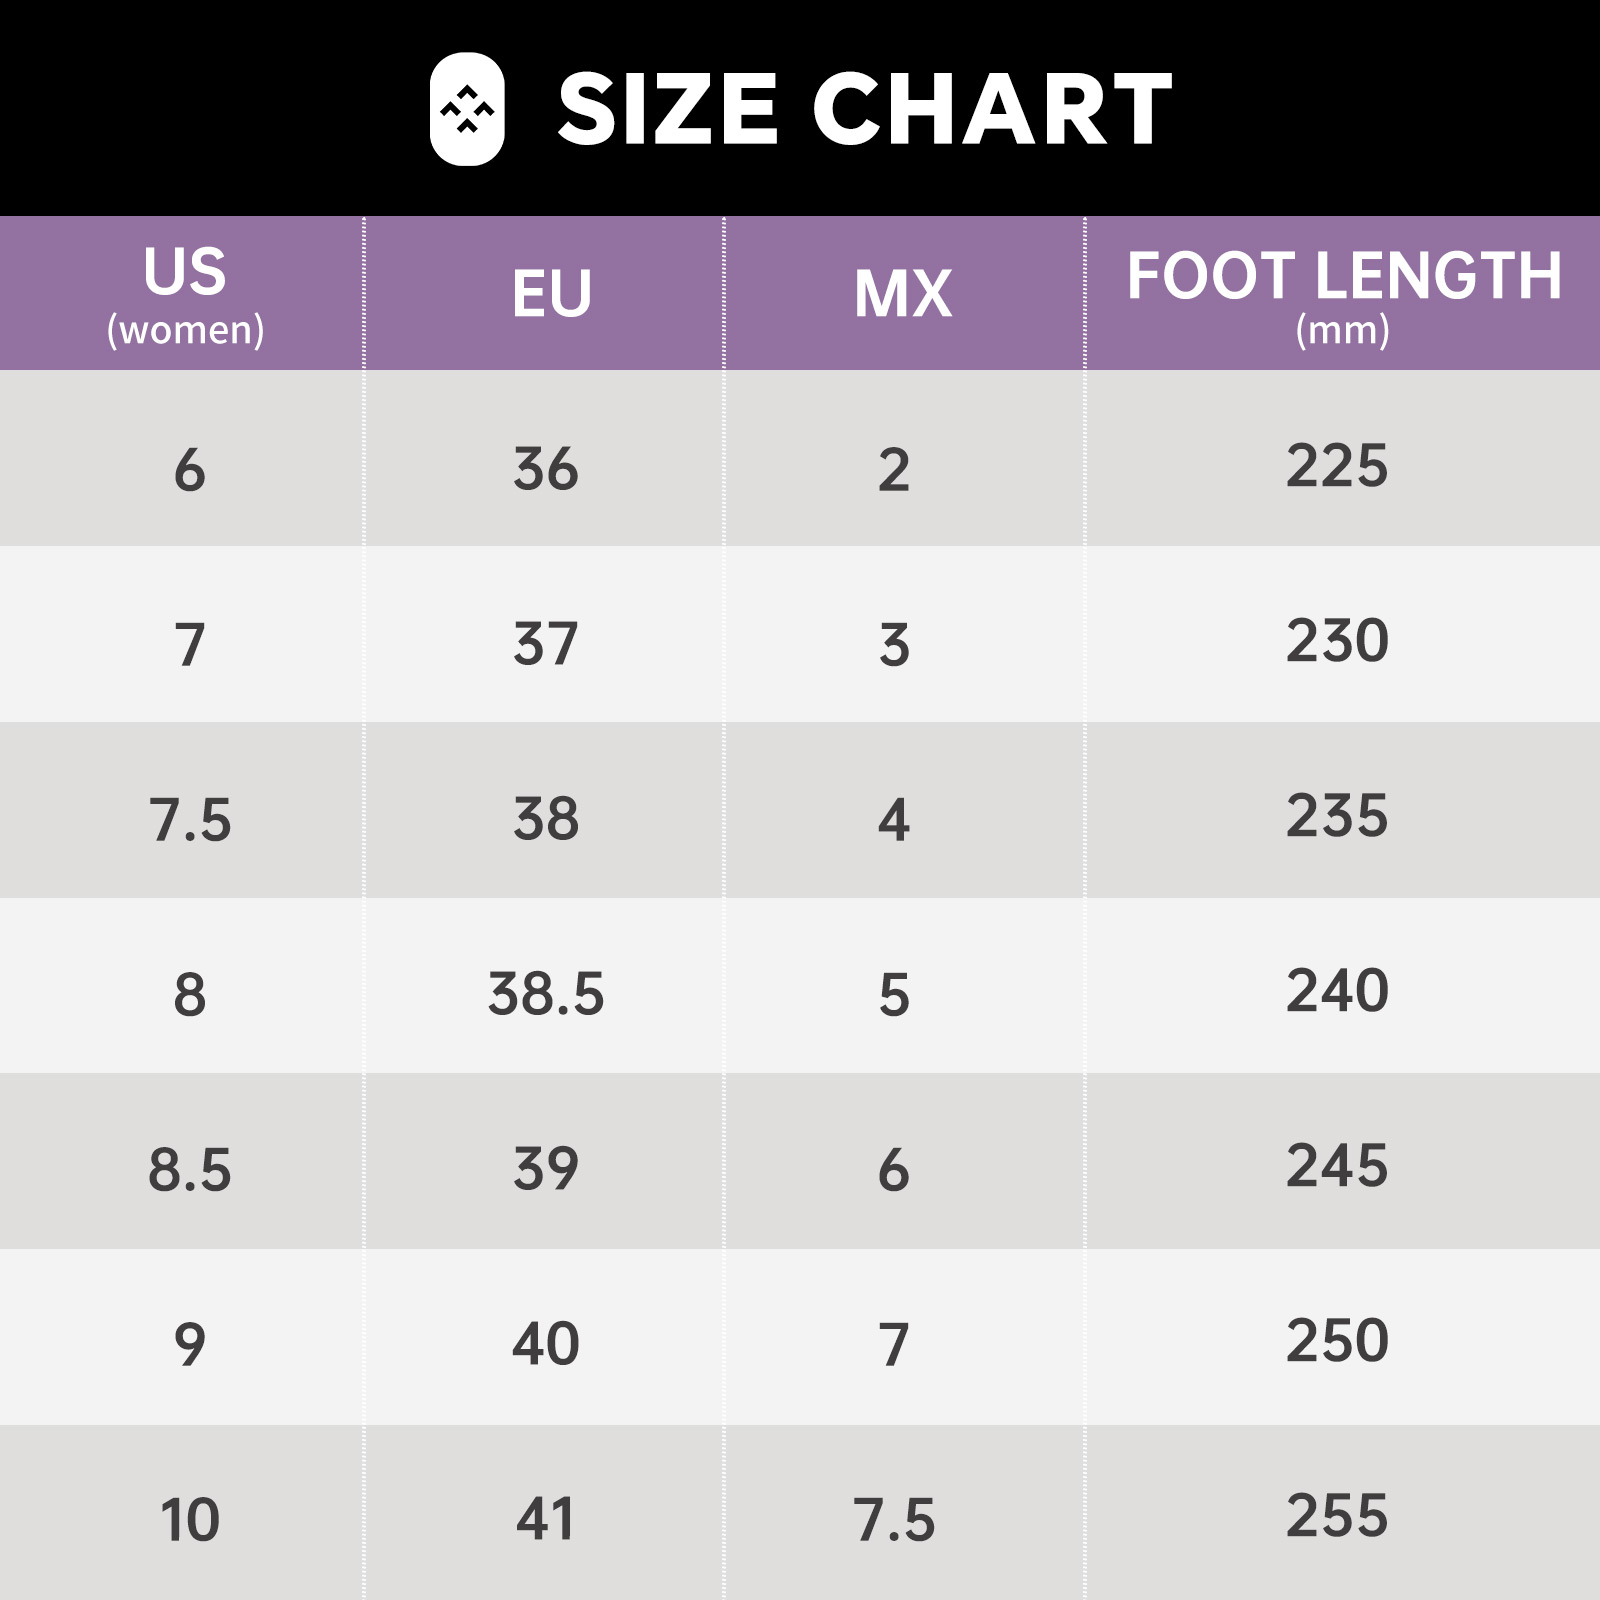Click the EU size 41 cell
1600x1600 pixels.
[544, 1512]
